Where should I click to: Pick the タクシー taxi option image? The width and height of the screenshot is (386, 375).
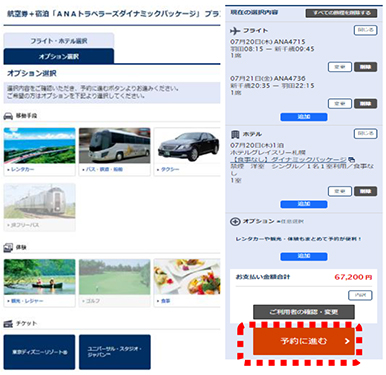pyautogui.click(x=188, y=146)
